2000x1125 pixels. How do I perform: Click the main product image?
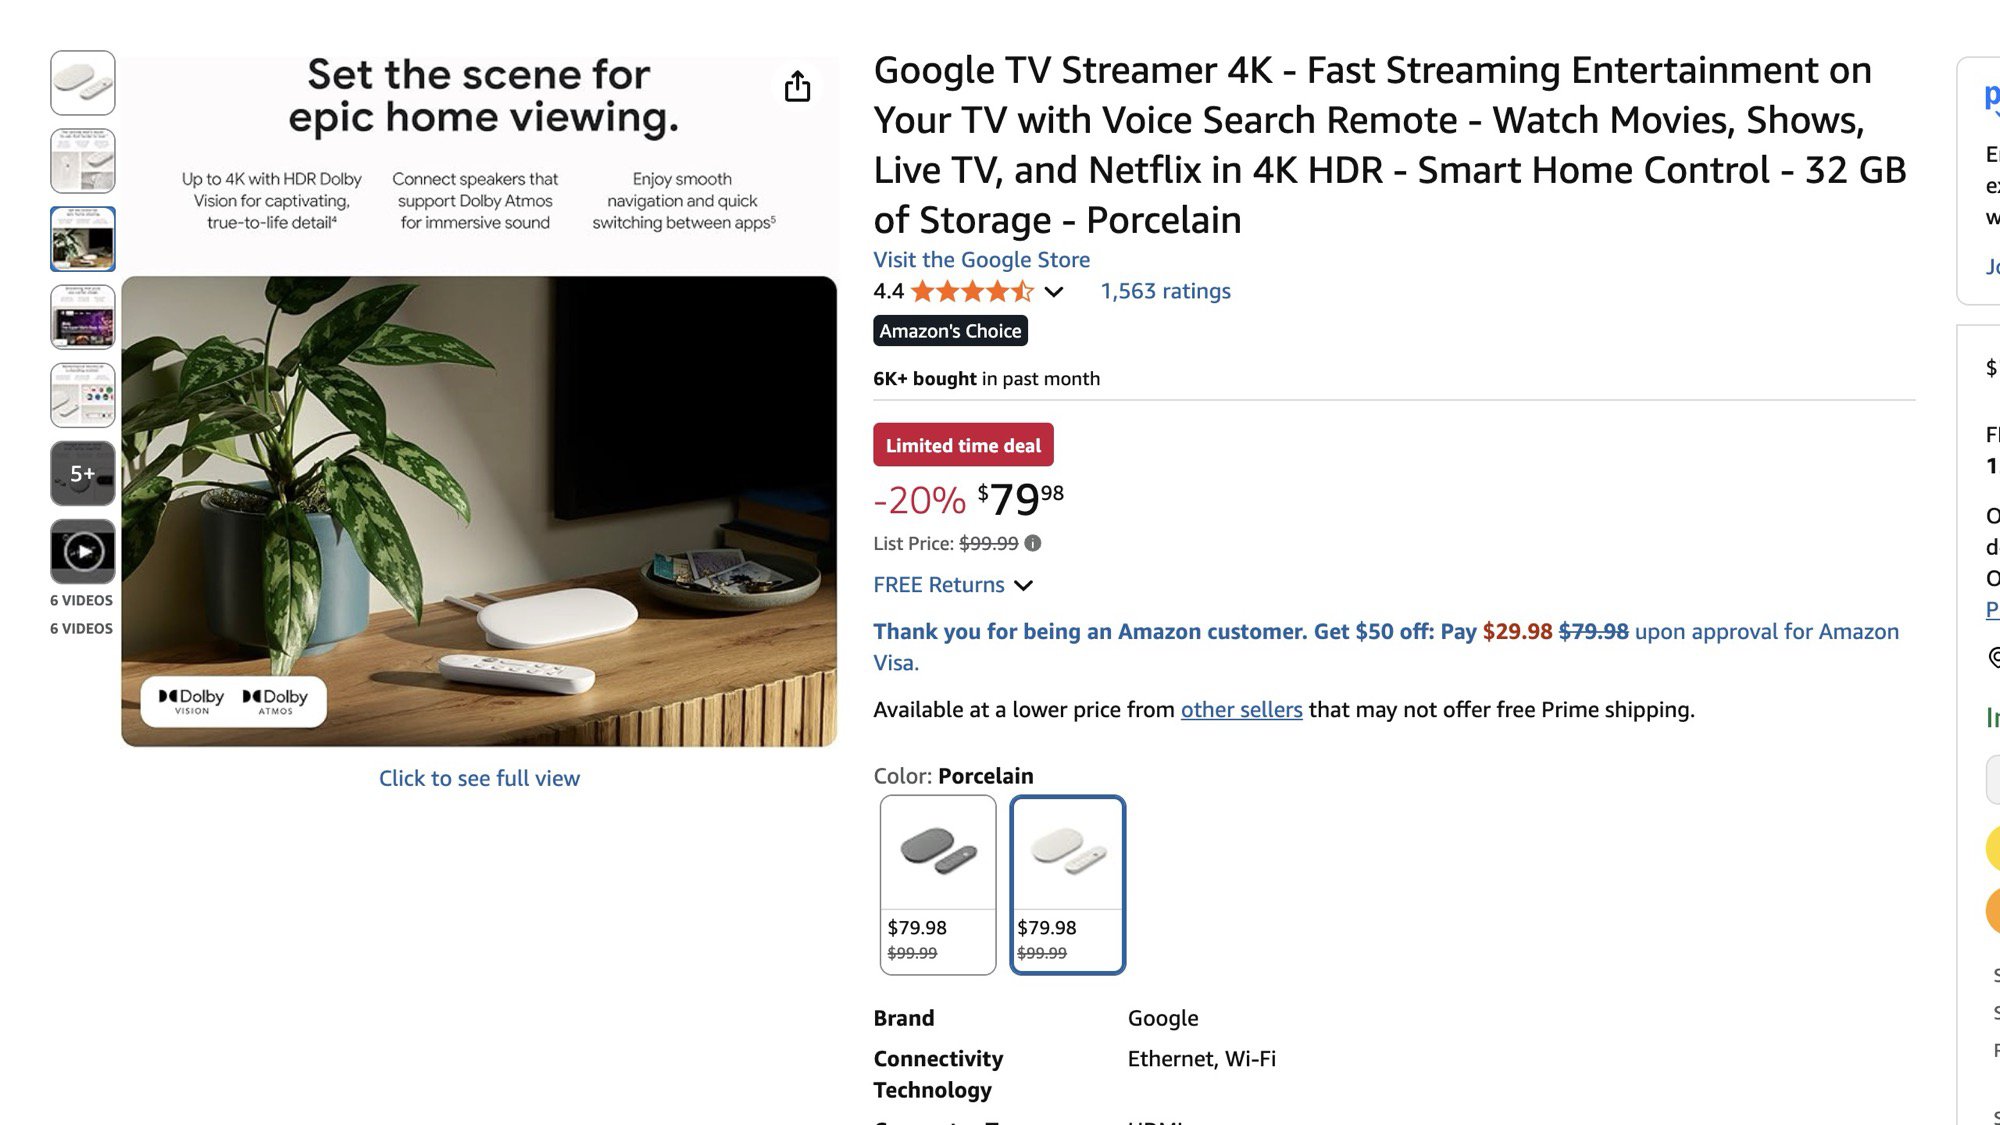[479, 510]
